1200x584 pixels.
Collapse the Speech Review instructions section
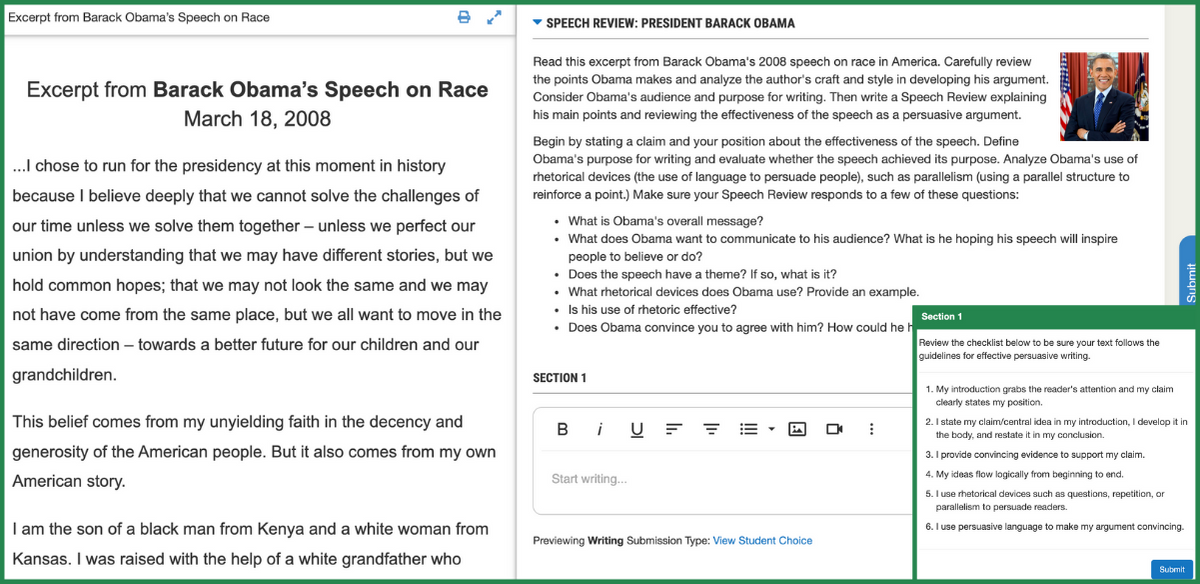point(538,22)
